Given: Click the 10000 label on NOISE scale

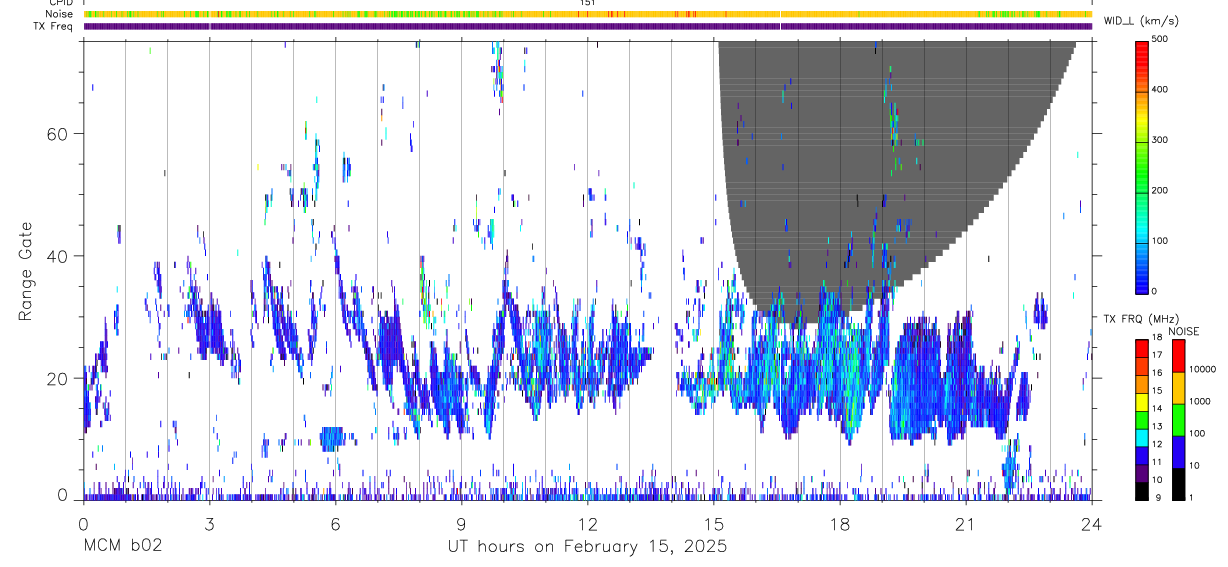Looking at the screenshot, I should pos(1205,370).
